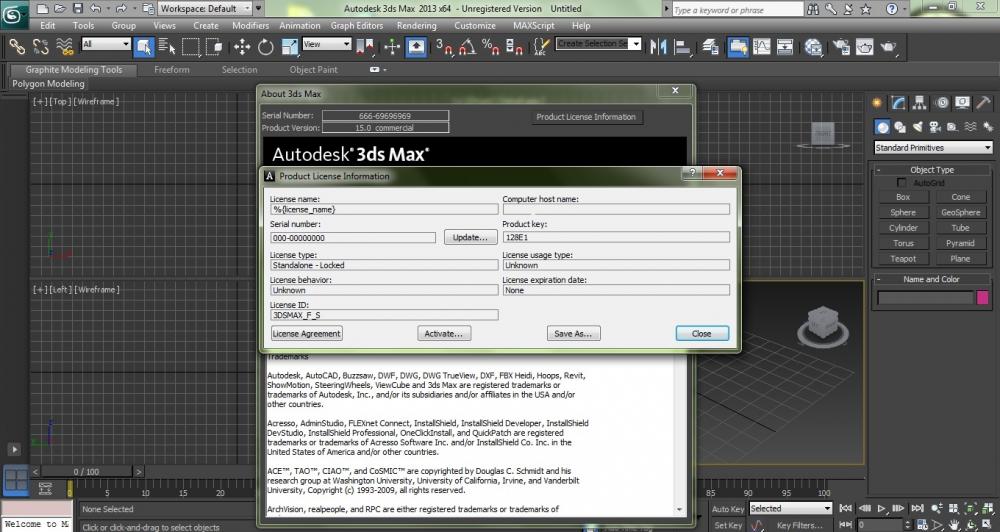Open the MAXScript menu
Viewport: 1000px width, 532px height.
pos(533,26)
